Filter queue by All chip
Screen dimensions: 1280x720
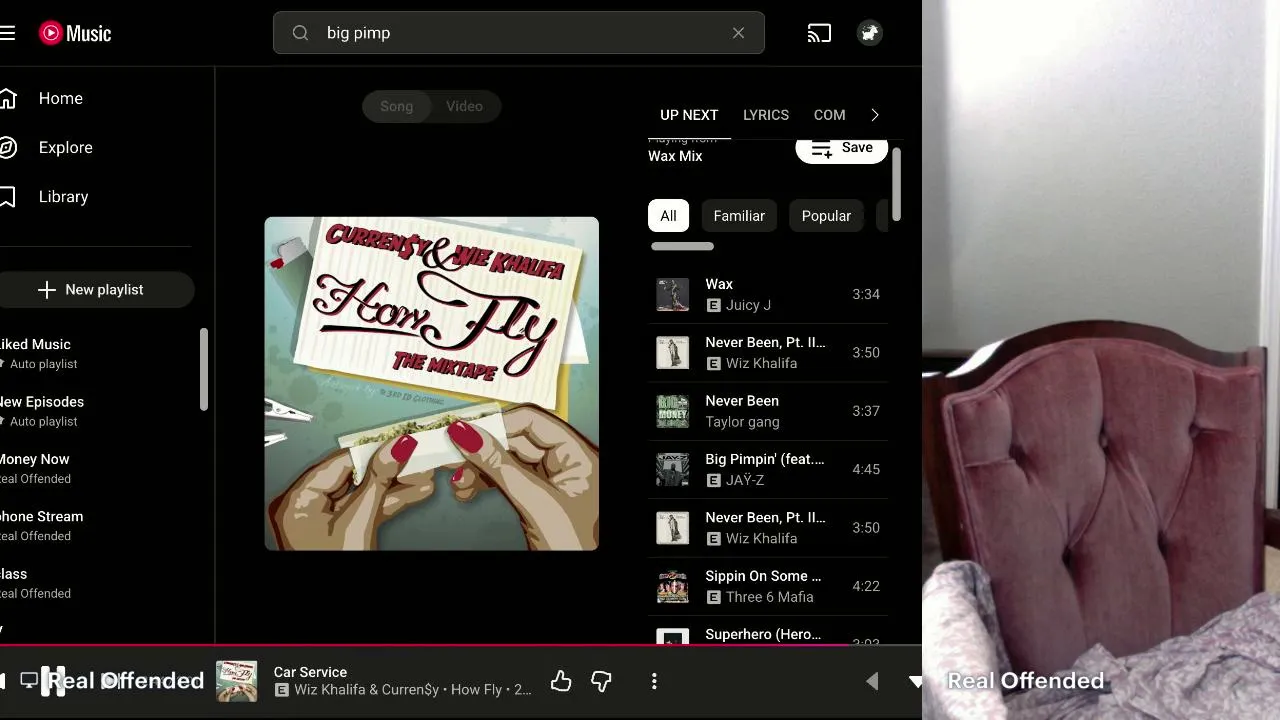click(x=668, y=216)
